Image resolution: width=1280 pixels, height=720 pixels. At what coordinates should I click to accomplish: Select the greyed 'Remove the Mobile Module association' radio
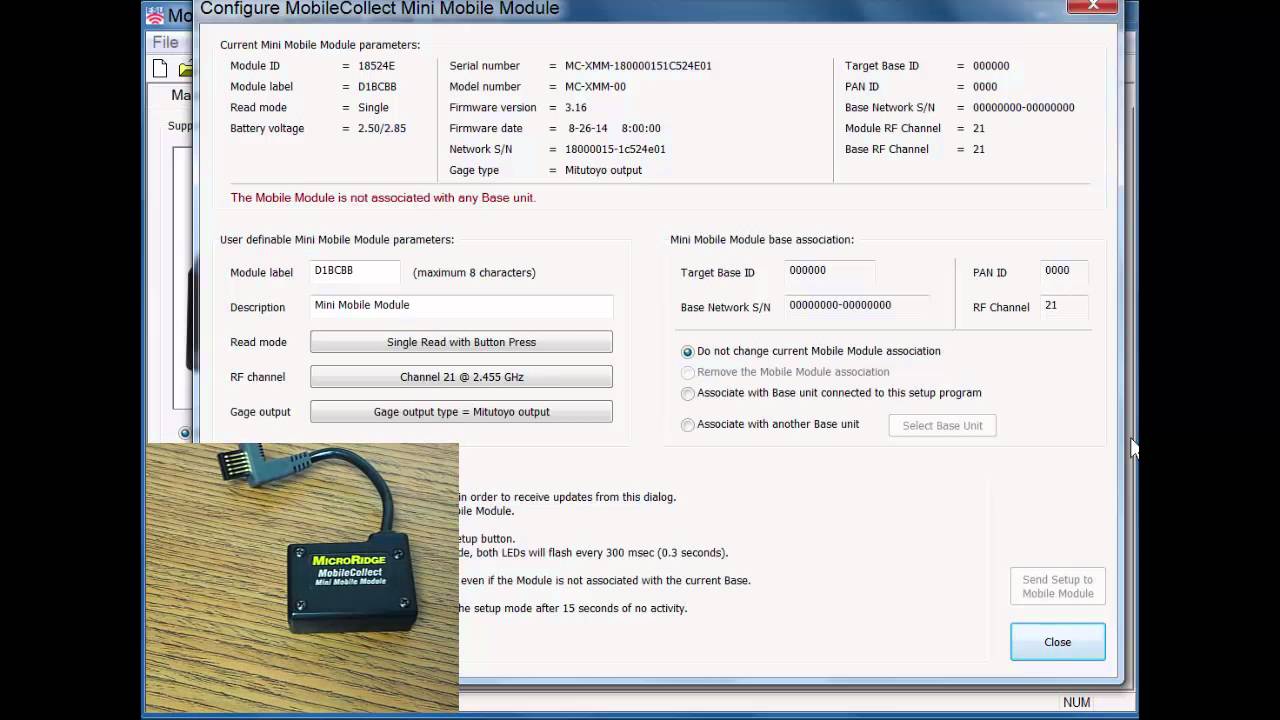687,372
